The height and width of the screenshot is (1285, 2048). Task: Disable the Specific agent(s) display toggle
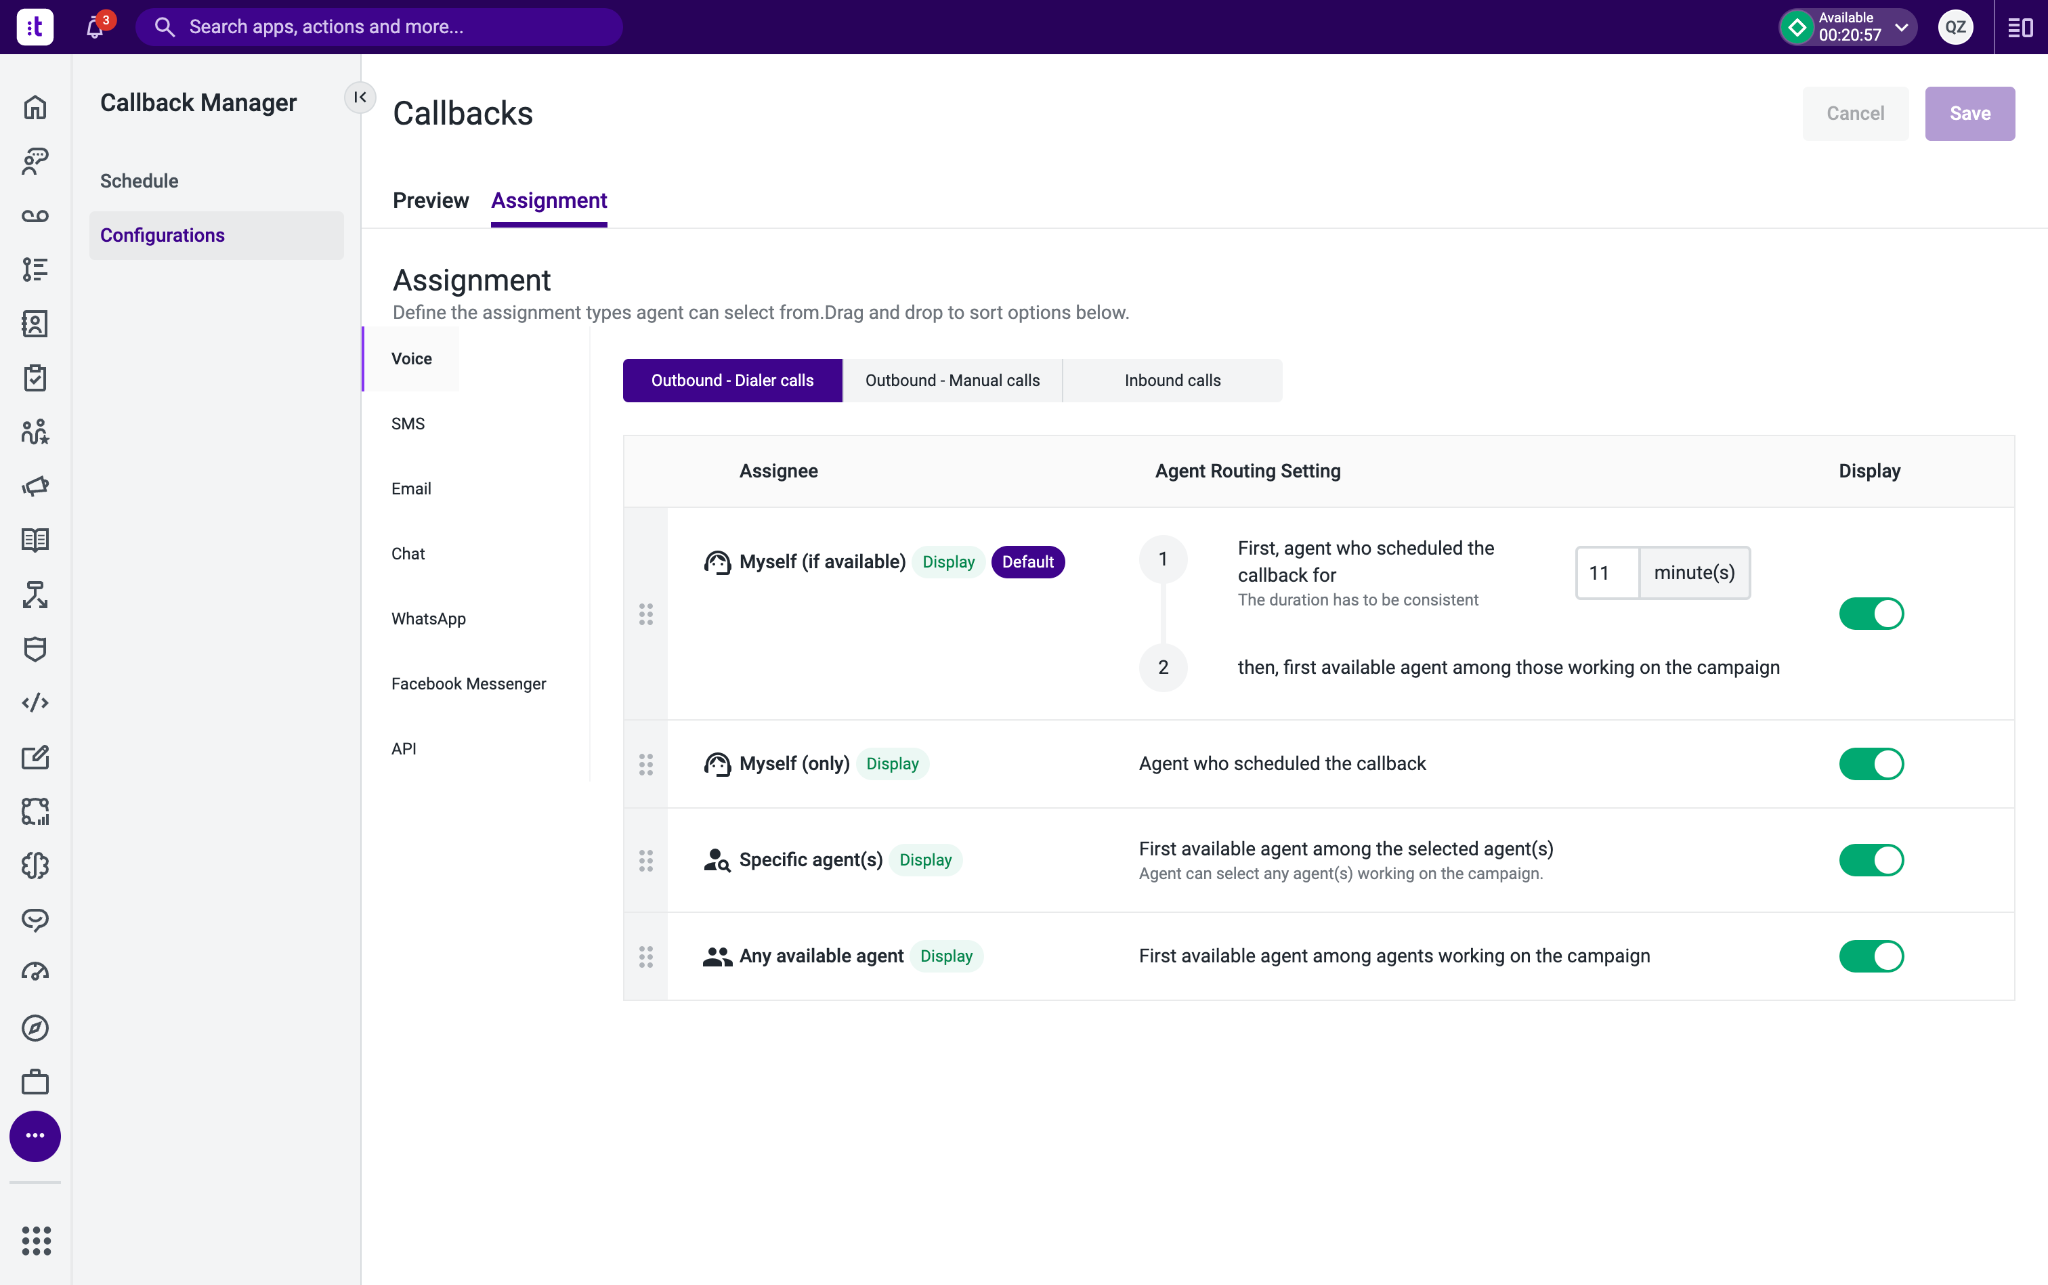point(1871,860)
